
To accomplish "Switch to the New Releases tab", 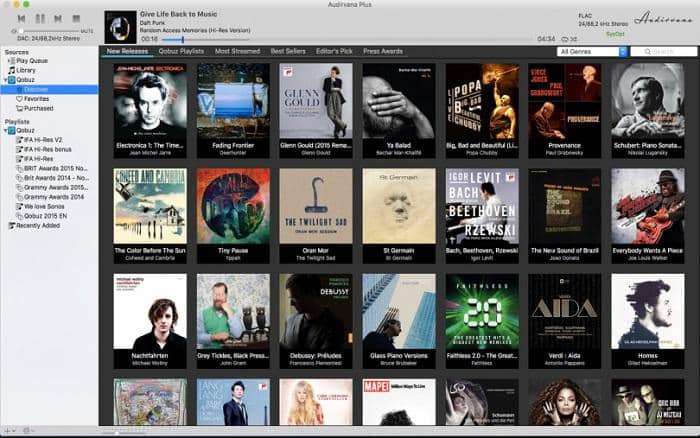I will (x=127, y=51).
